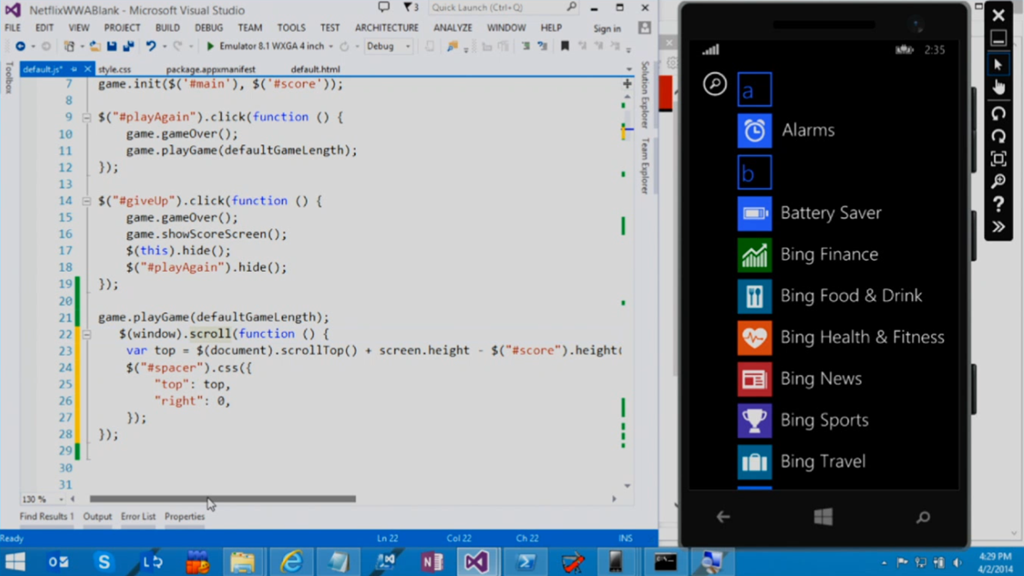
Task: Start debugging with the green play arrow
Action: tap(210, 46)
